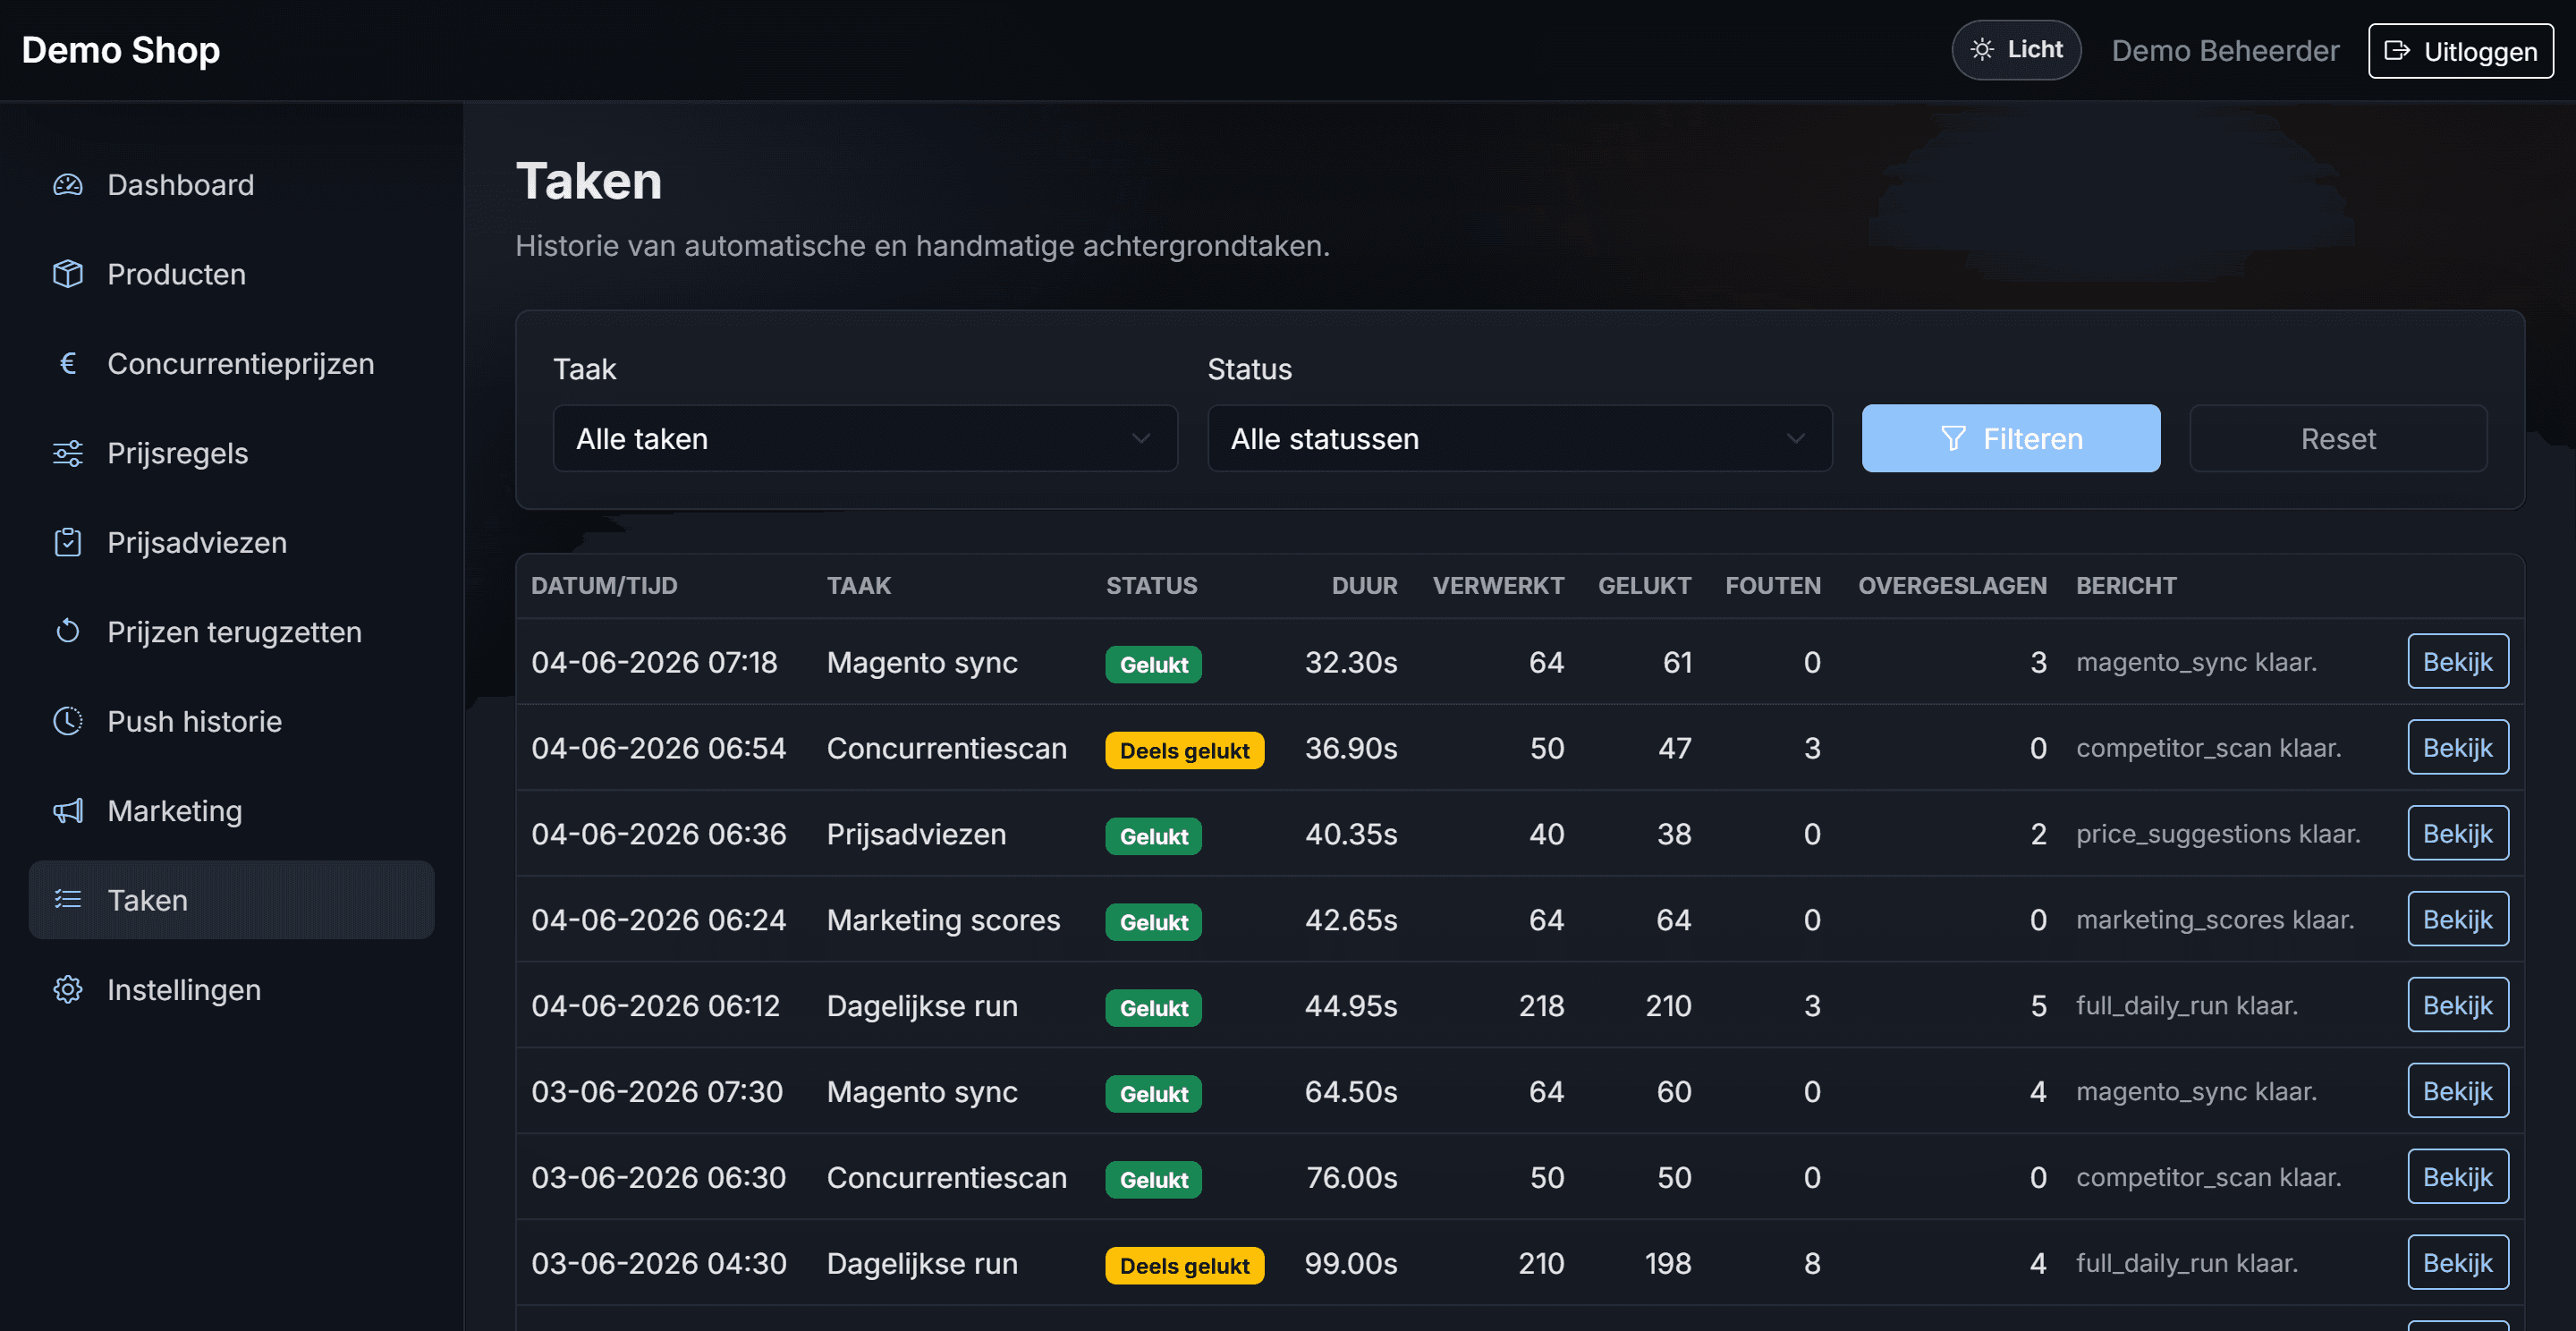Click Bekijk for Marketing scores row
Image resolution: width=2576 pixels, height=1331 pixels.
(2458, 920)
